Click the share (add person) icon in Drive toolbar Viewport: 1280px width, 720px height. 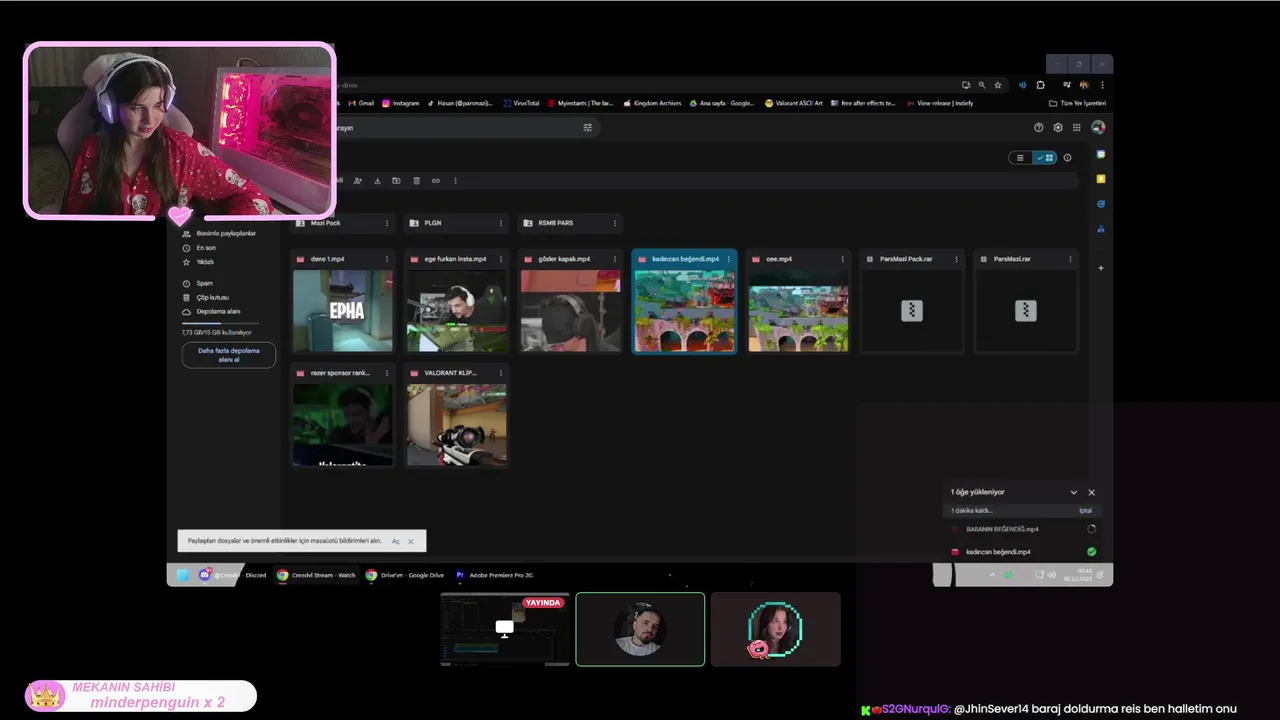[358, 181]
